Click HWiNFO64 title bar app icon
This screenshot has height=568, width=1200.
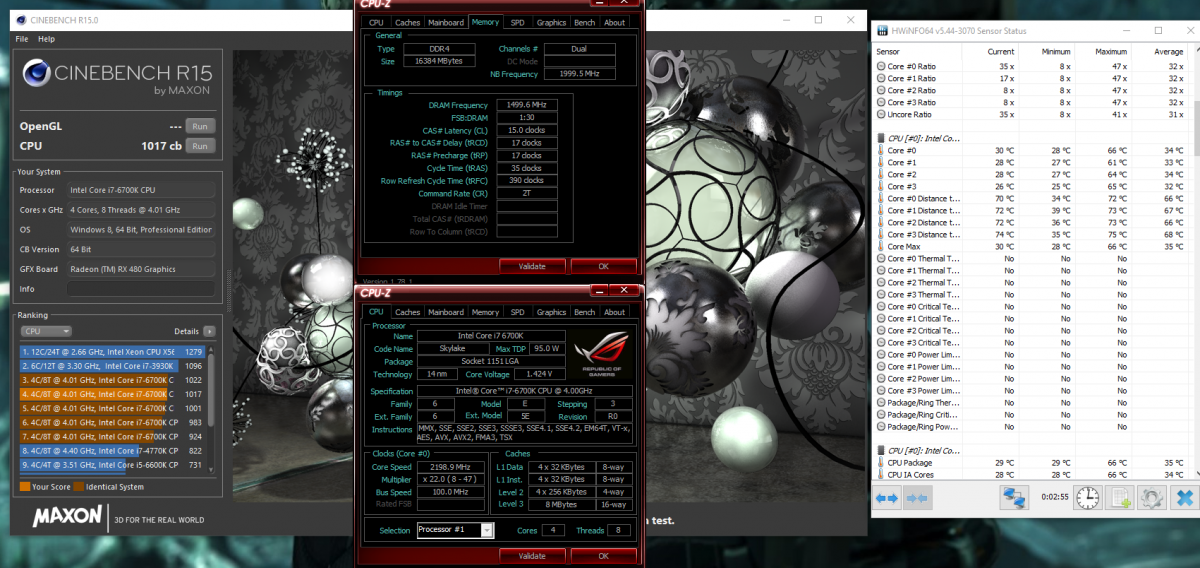click(x=882, y=31)
